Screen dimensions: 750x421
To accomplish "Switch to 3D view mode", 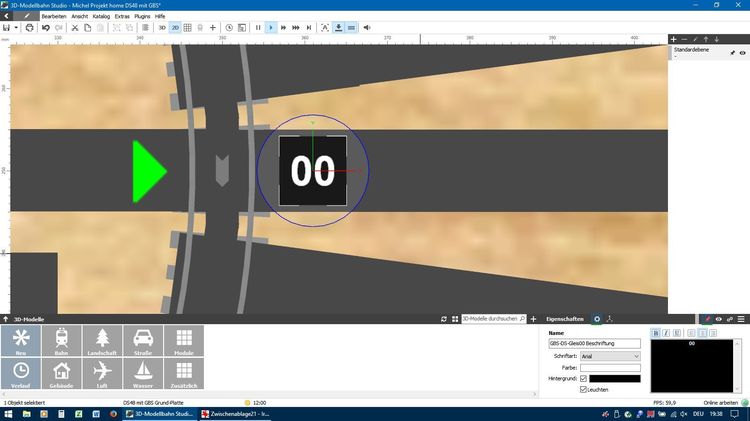I will 162,28.
